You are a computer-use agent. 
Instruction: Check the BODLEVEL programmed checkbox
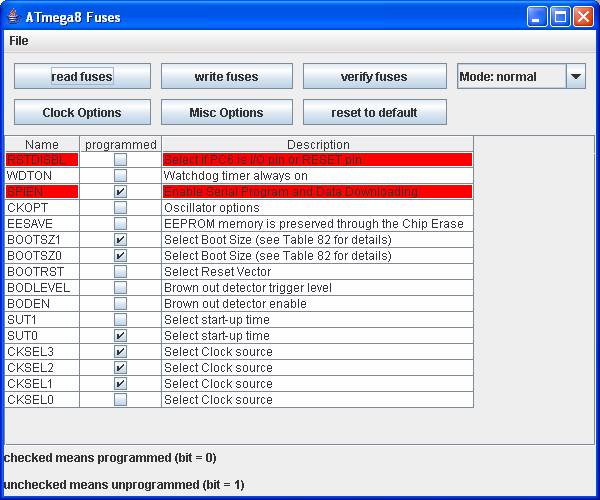point(120,288)
